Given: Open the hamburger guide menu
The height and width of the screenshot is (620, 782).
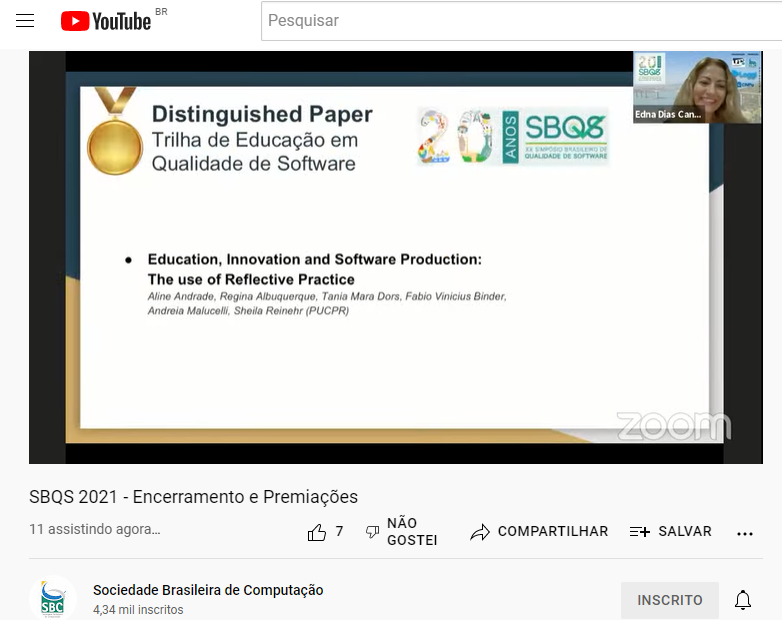Looking at the screenshot, I should pos(25,21).
